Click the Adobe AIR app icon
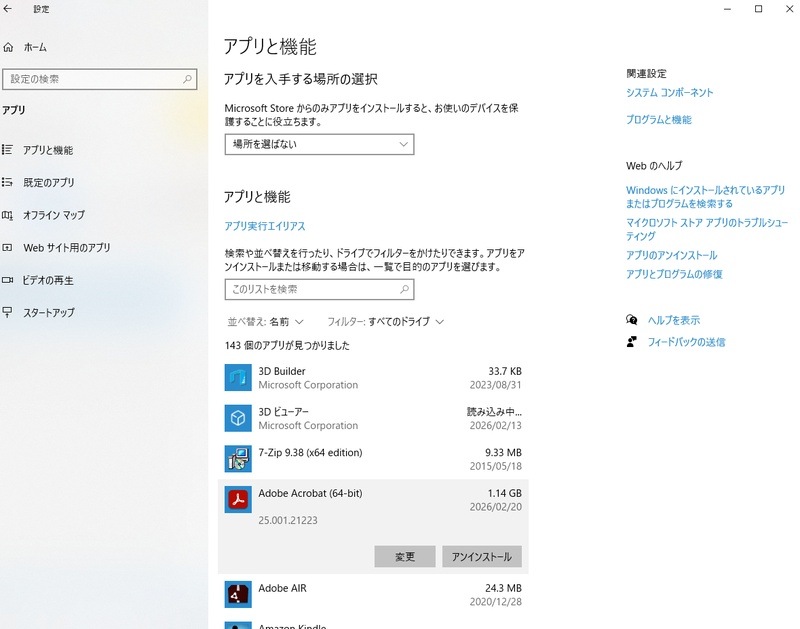 [237, 594]
